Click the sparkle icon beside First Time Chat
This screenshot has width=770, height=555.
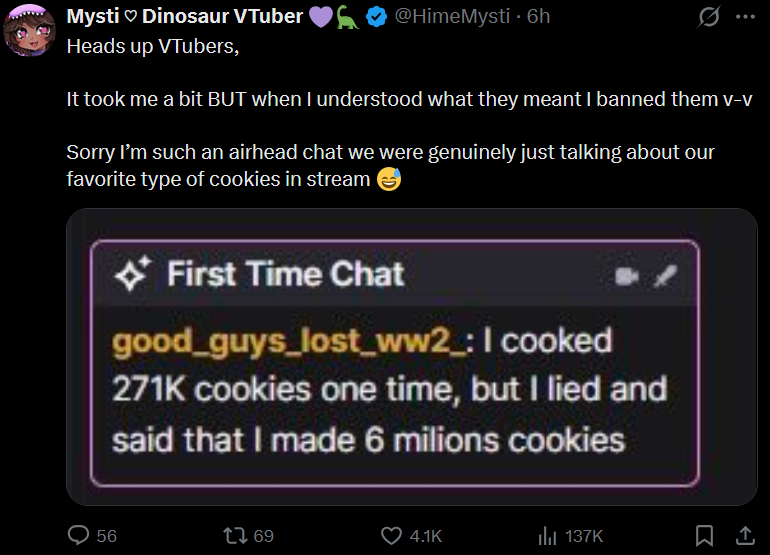click(x=134, y=274)
